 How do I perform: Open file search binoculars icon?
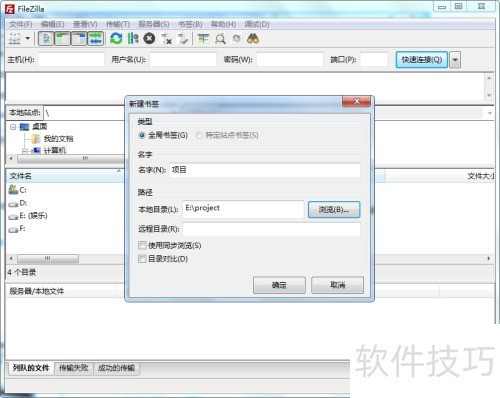coord(253,39)
